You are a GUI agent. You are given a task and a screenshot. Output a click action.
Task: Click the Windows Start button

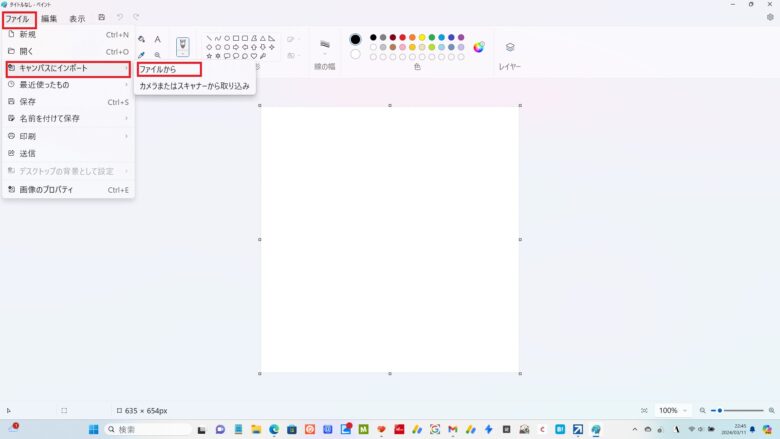click(93, 429)
